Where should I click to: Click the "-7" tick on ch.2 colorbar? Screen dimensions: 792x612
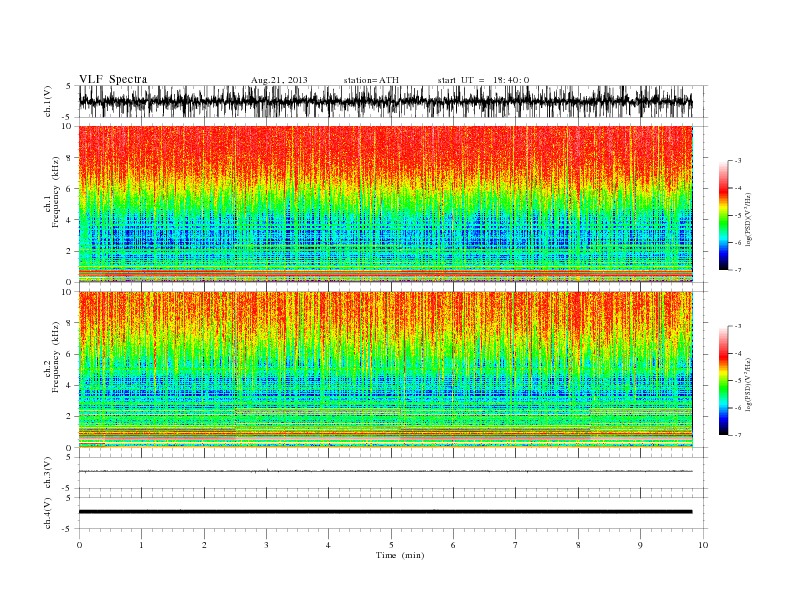tap(738, 435)
